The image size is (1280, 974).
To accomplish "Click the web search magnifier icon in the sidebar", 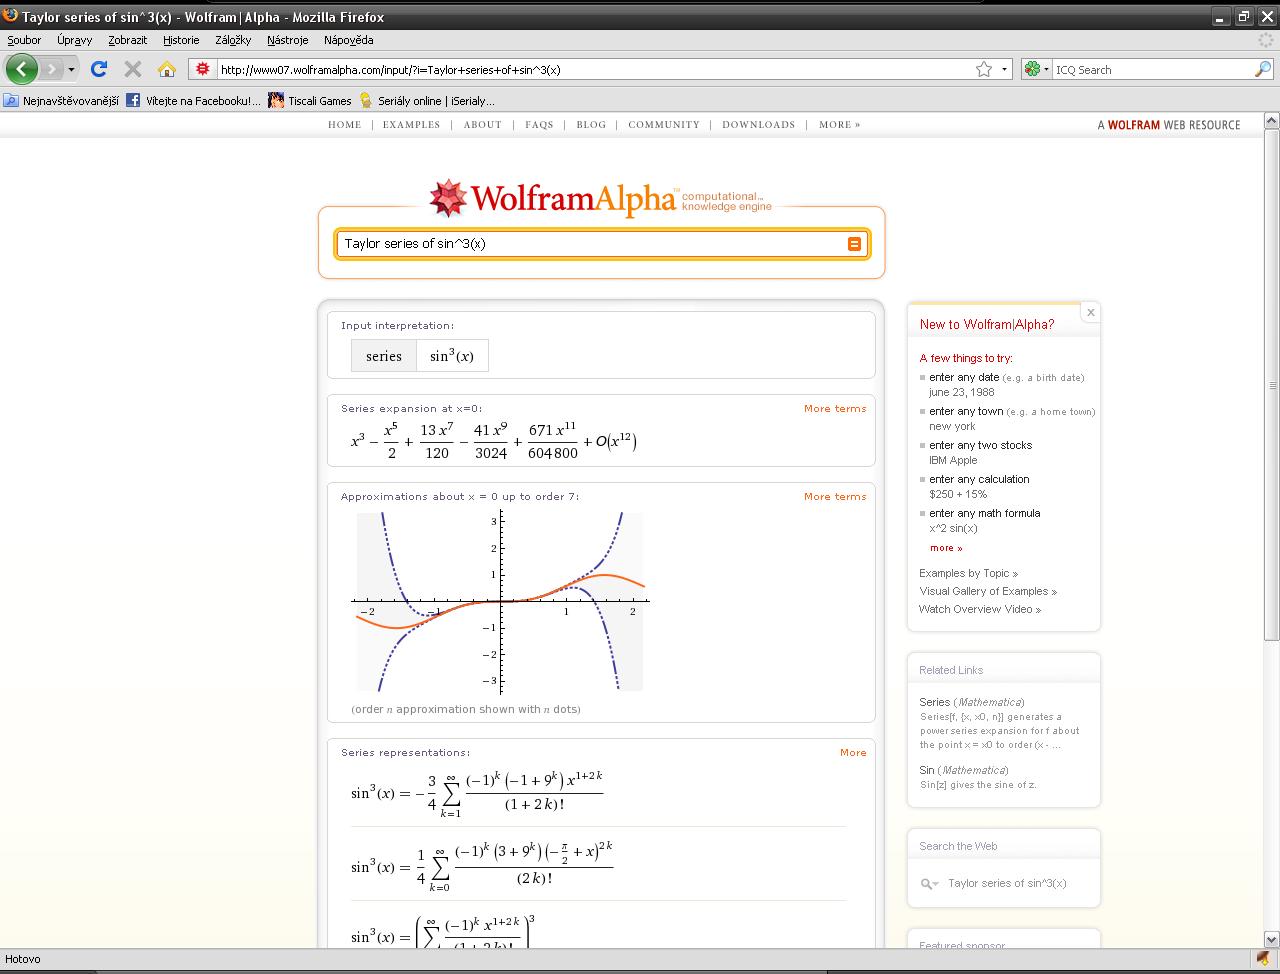I will pyautogui.click(x=929, y=883).
